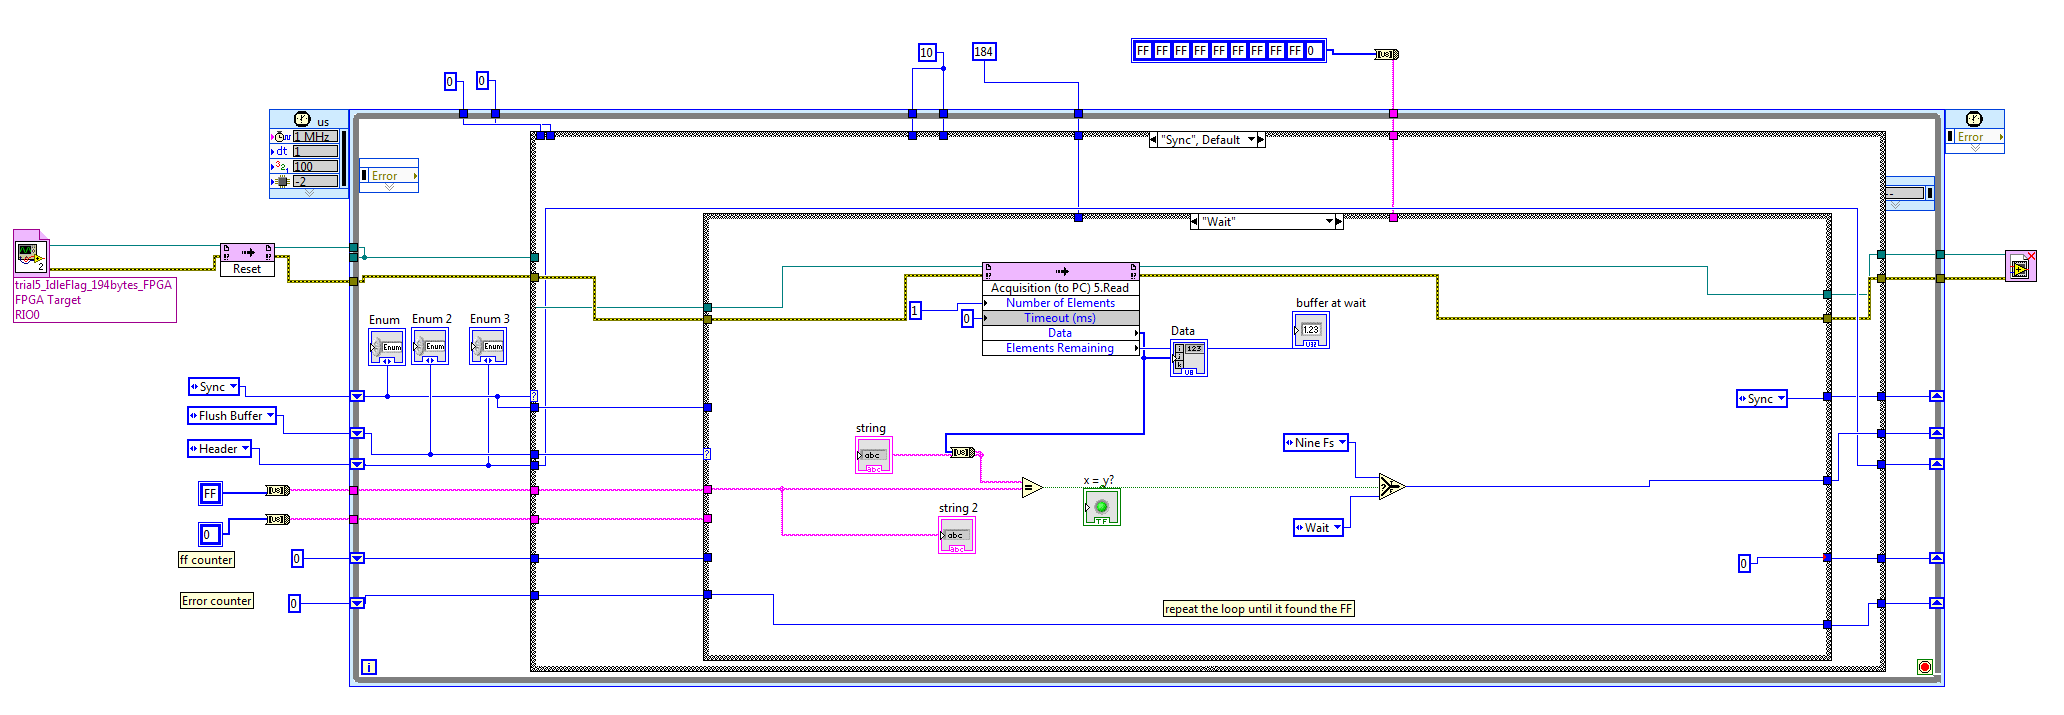The image size is (2064, 715).
Task: Click the ff counter 0 constant
Action: tap(297, 559)
